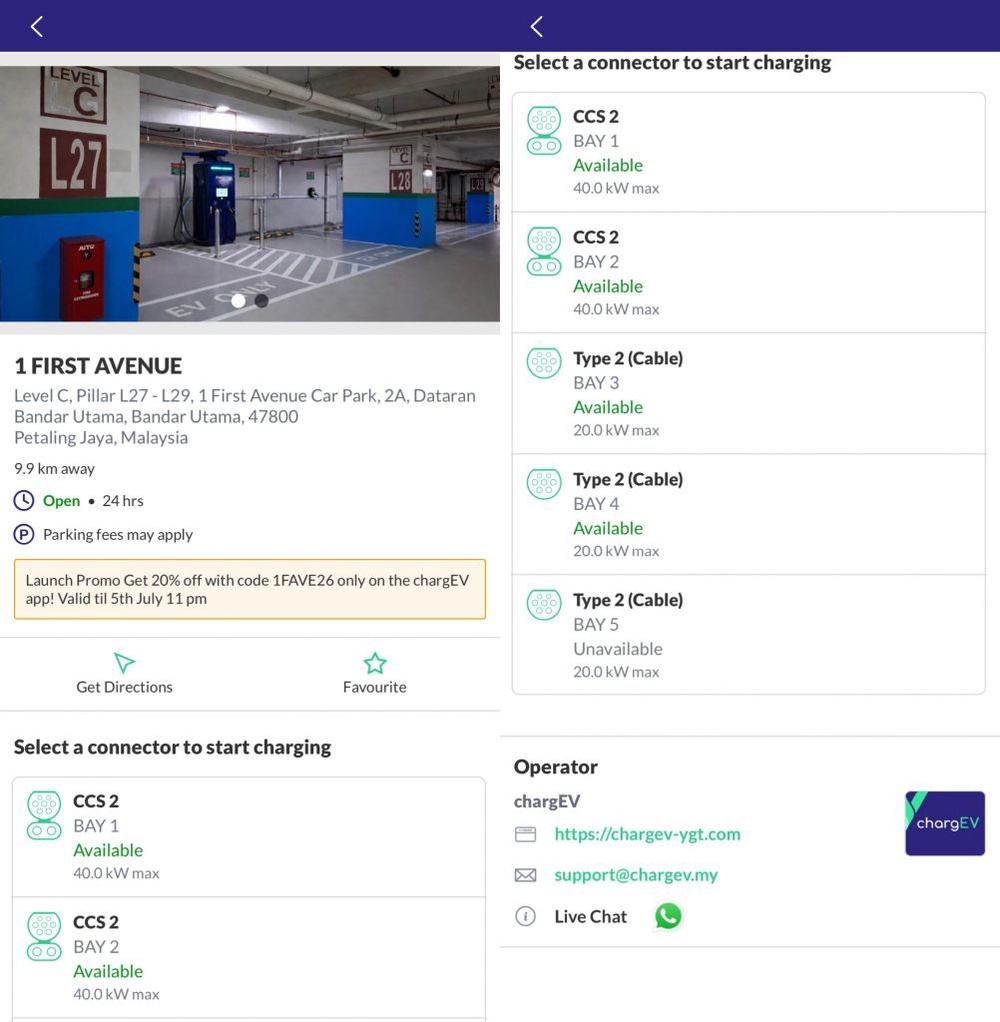Screen dimensions: 1000x1022
Task: Tap the back arrow on right screen
Action: pyautogui.click(x=537, y=27)
